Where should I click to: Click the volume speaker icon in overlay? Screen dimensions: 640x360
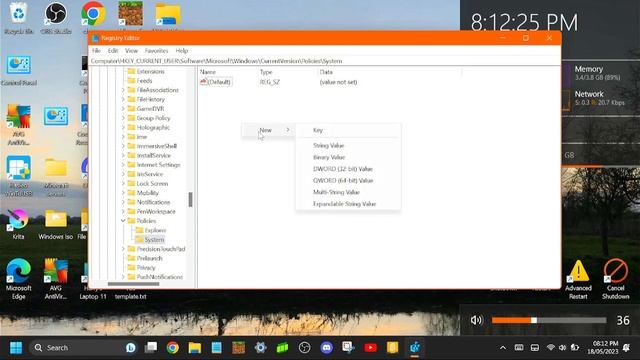click(476, 320)
